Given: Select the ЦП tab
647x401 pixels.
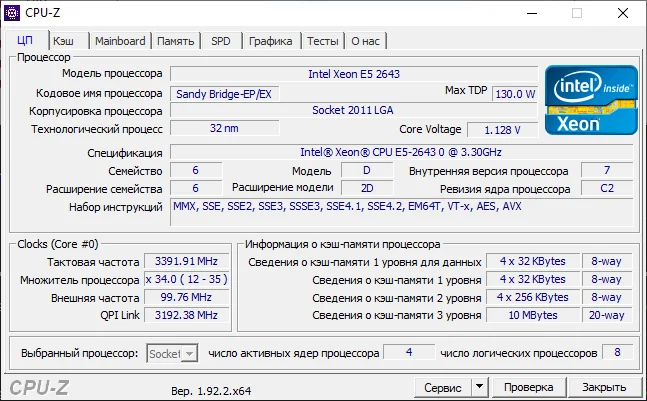Looking at the screenshot, I should [x=25, y=40].
